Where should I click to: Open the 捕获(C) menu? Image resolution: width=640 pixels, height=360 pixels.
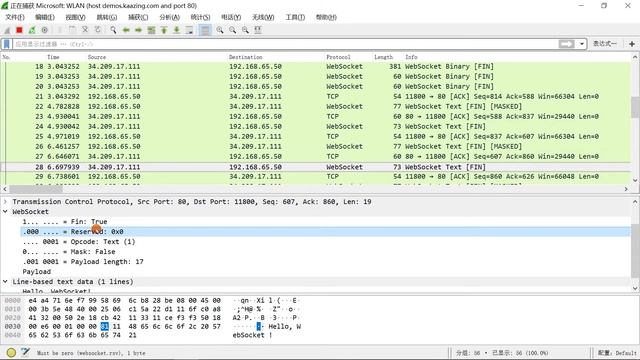pyautogui.click(x=138, y=17)
